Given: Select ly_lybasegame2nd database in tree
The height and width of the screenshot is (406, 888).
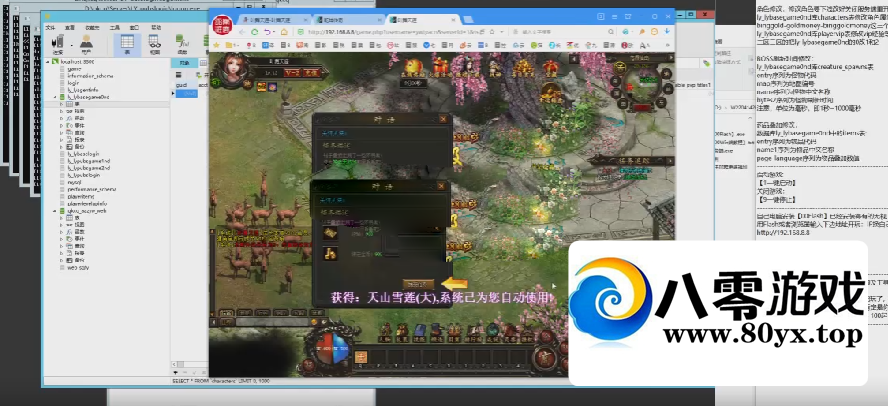Looking at the screenshot, I should (x=88, y=168).
